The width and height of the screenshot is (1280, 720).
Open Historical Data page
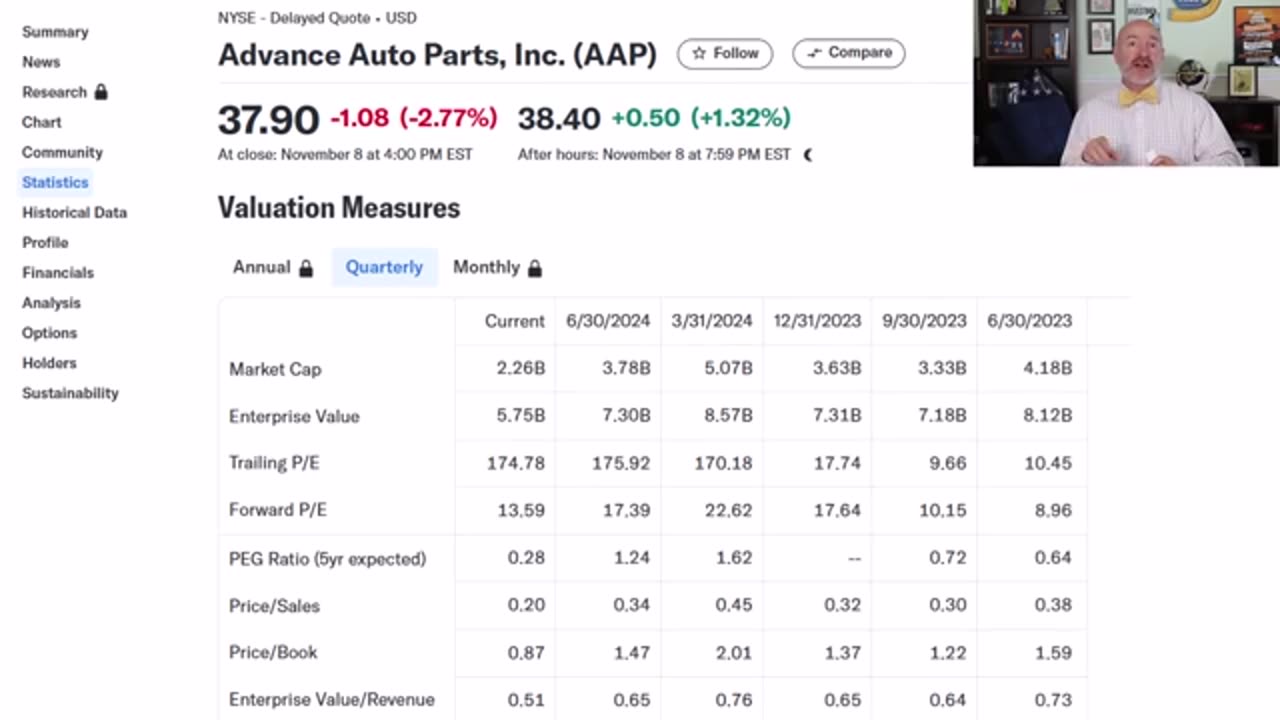point(74,212)
